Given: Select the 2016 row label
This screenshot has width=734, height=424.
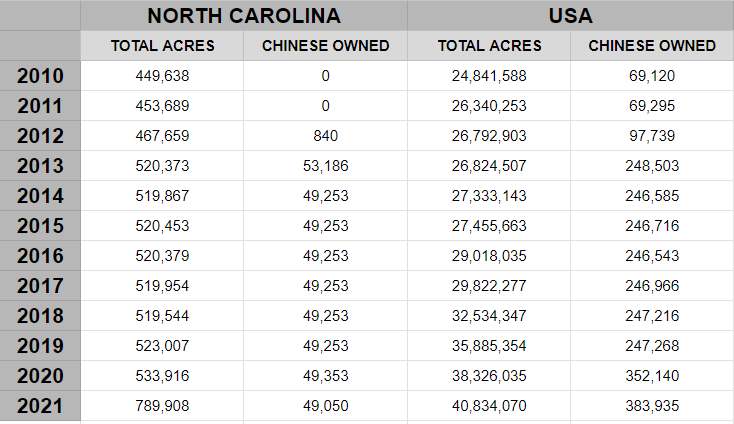Looking at the screenshot, I should coord(40,256).
